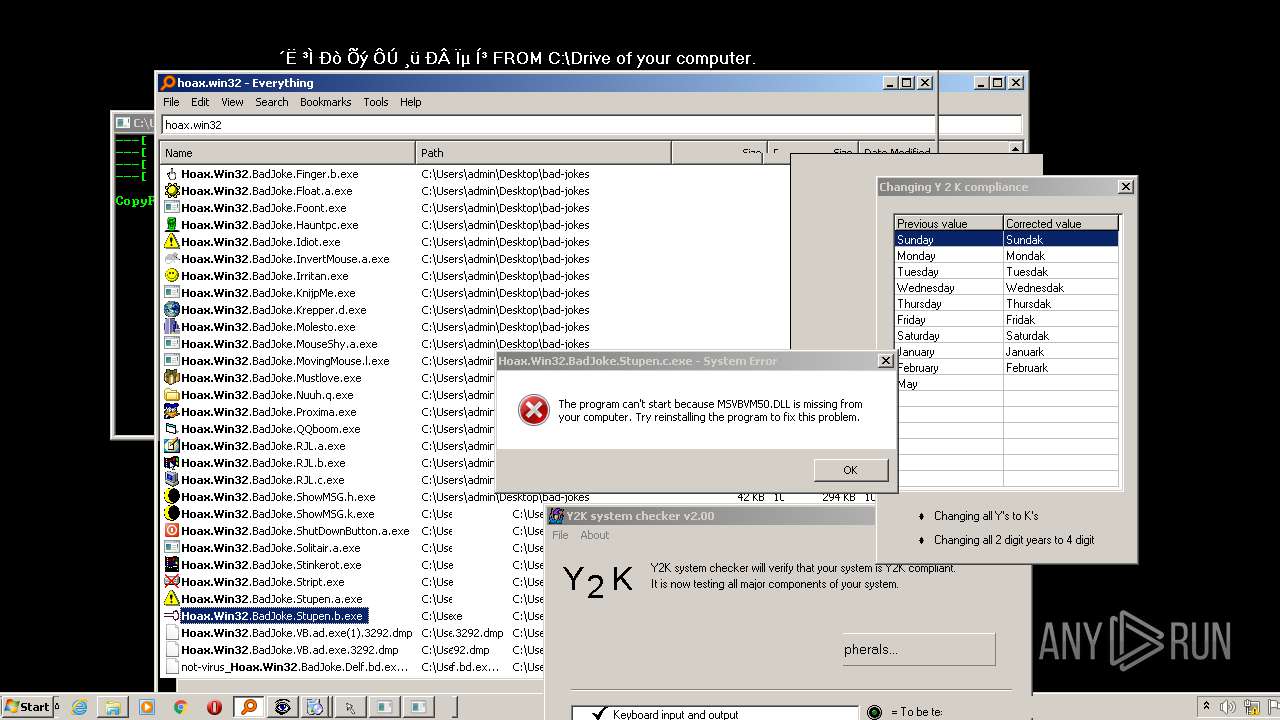Click the eye icon taskbar button
The image size is (1280, 720).
282,707
